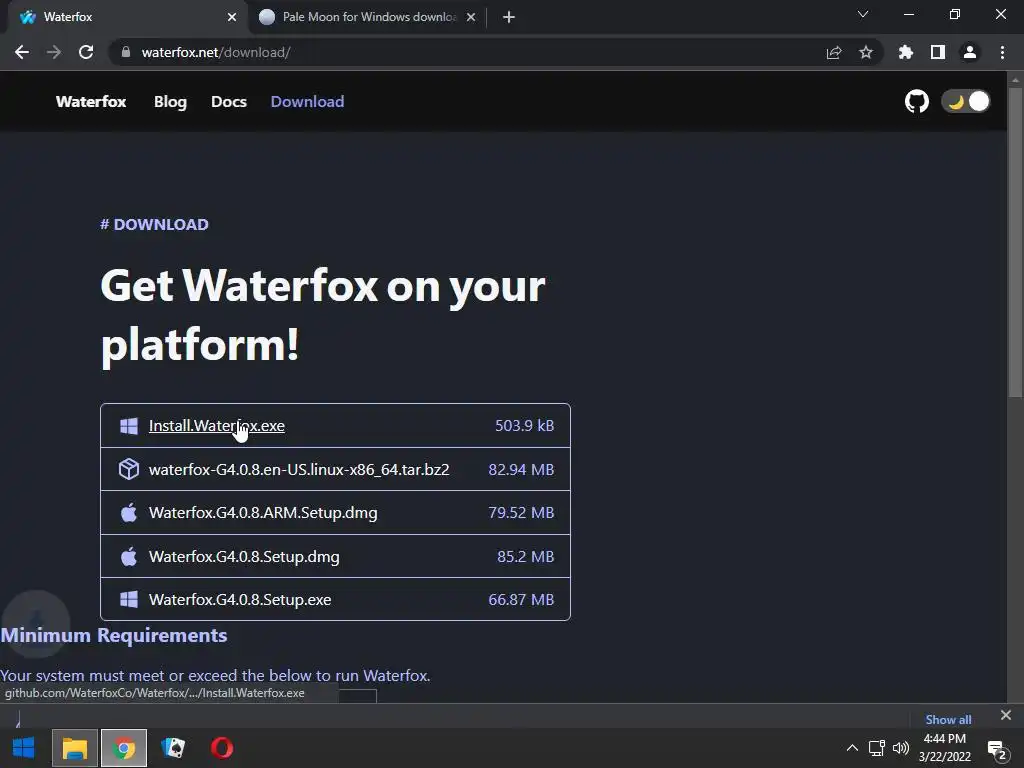
Task: Close the Chrome downloads bar
Action: [1006, 715]
